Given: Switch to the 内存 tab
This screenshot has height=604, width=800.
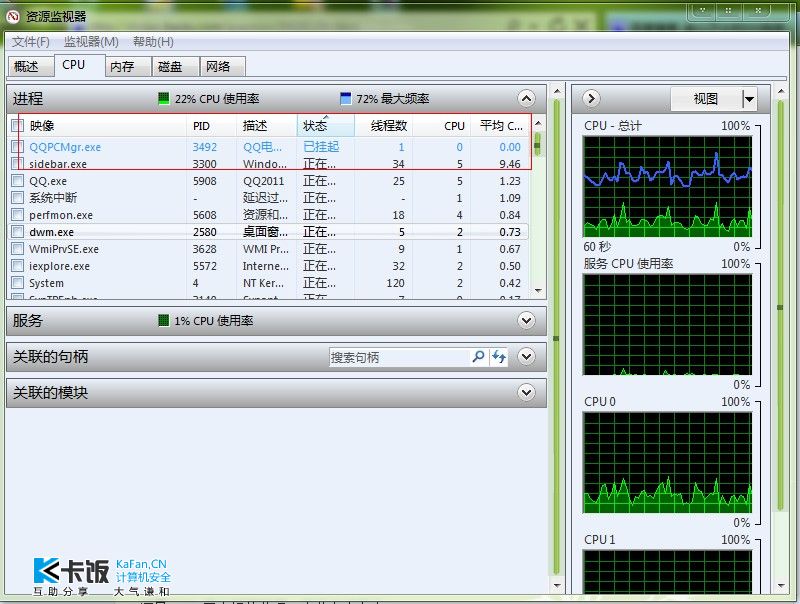Looking at the screenshot, I should click(x=128, y=67).
